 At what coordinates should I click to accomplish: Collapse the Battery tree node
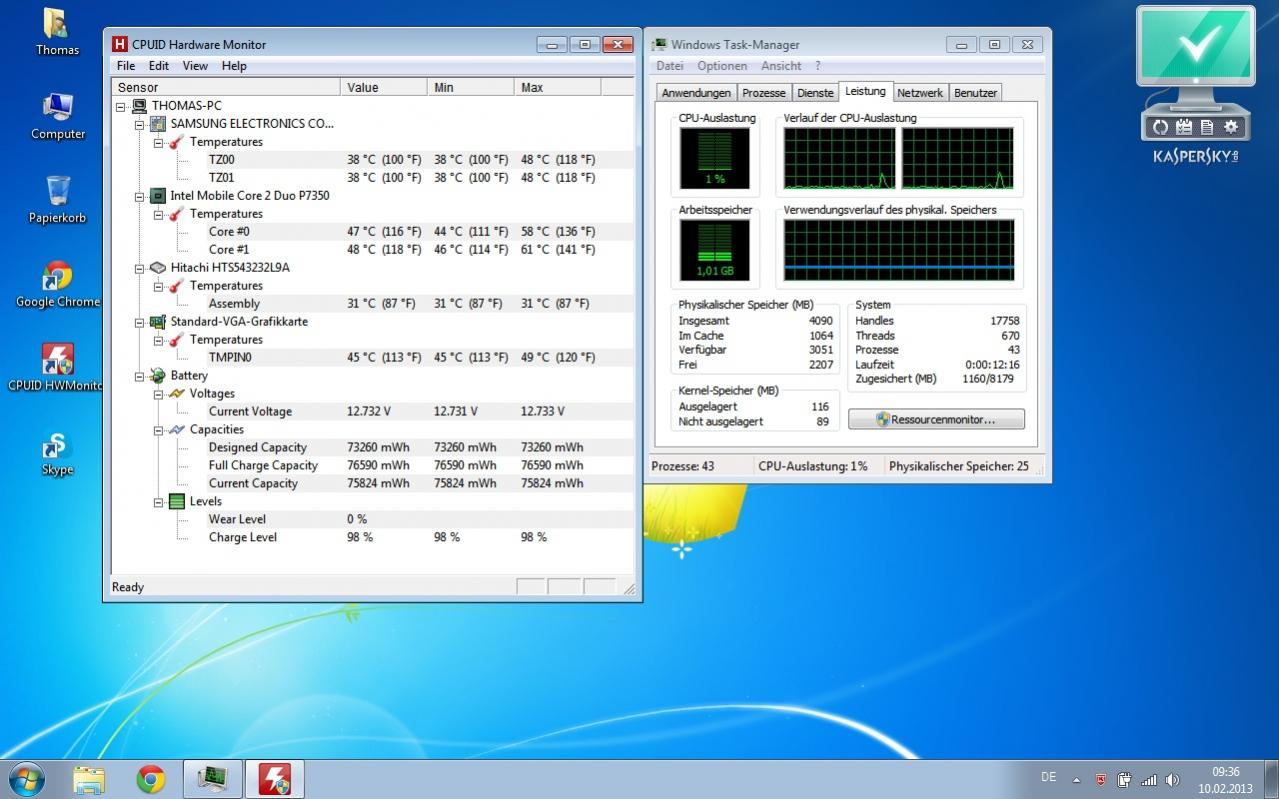tap(139, 376)
